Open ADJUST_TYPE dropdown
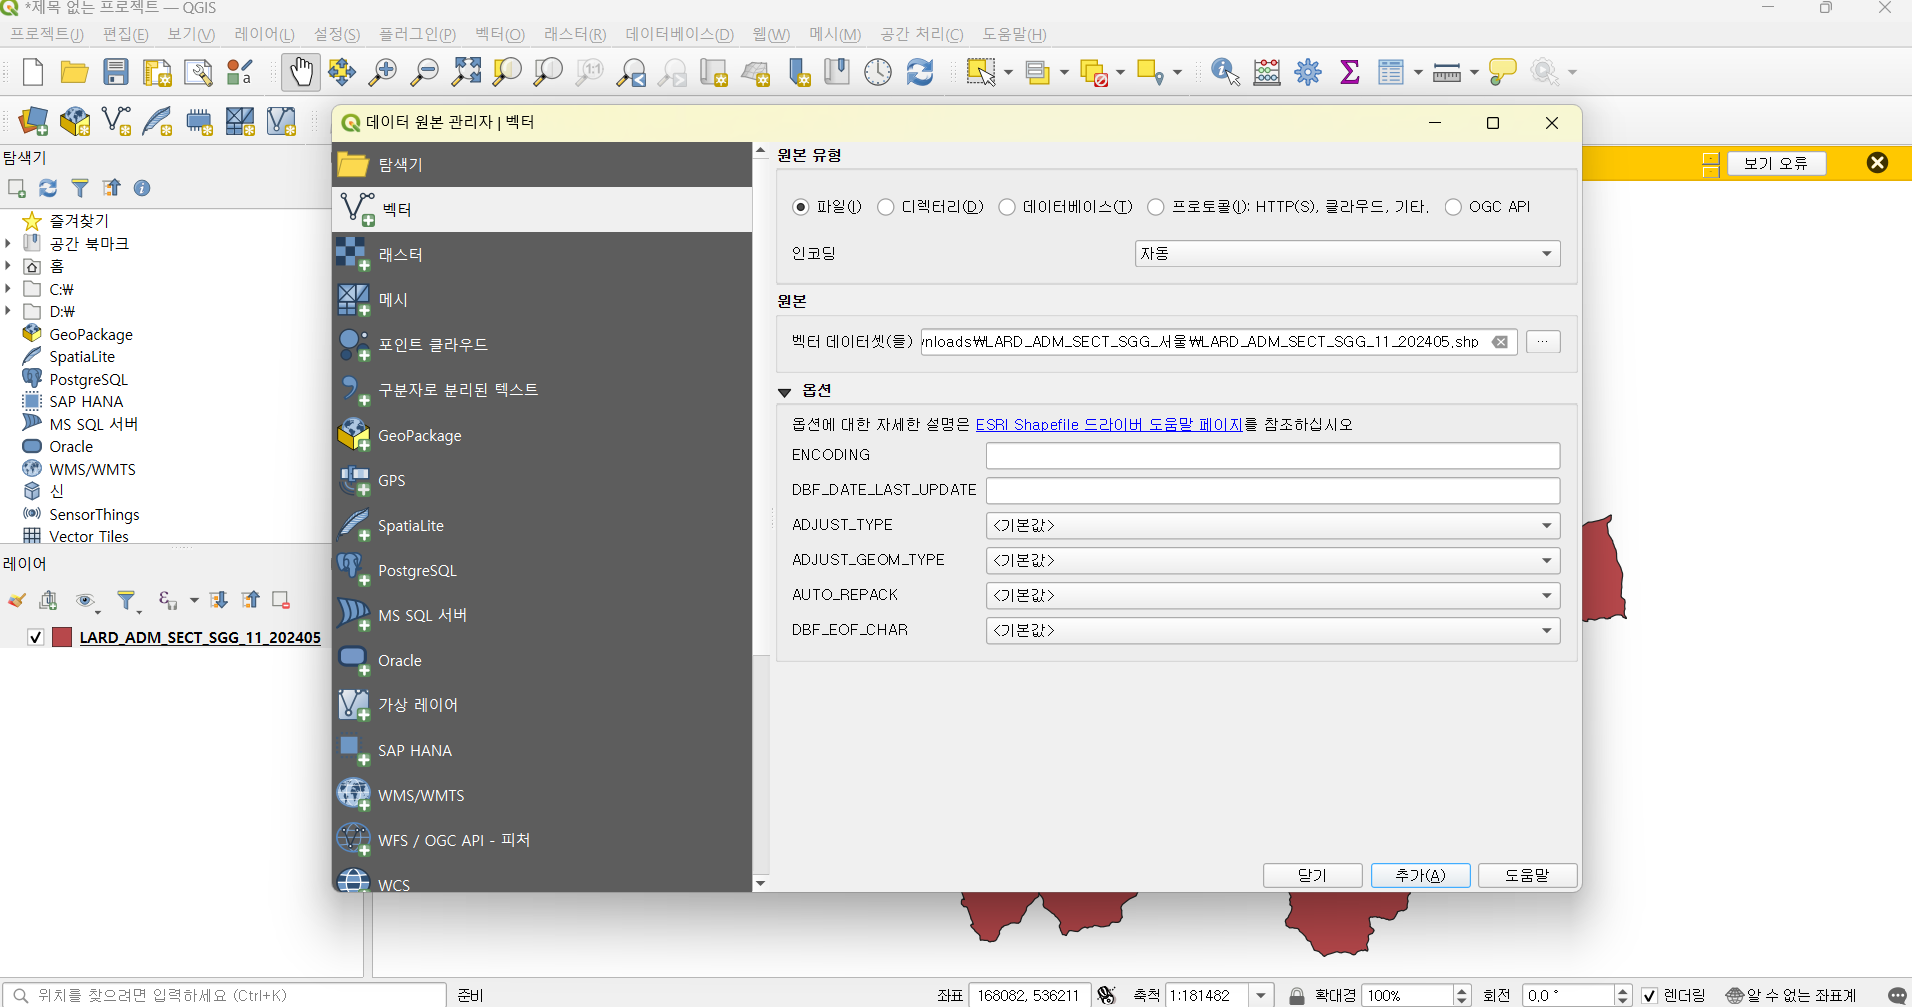Viewport: 1912px width, 1007px height. point(1272,526)
